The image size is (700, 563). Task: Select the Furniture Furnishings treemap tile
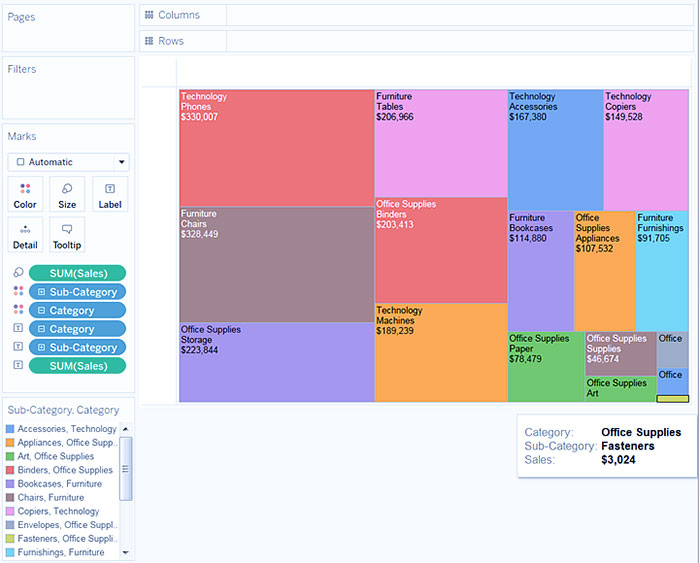coord(662,271)
